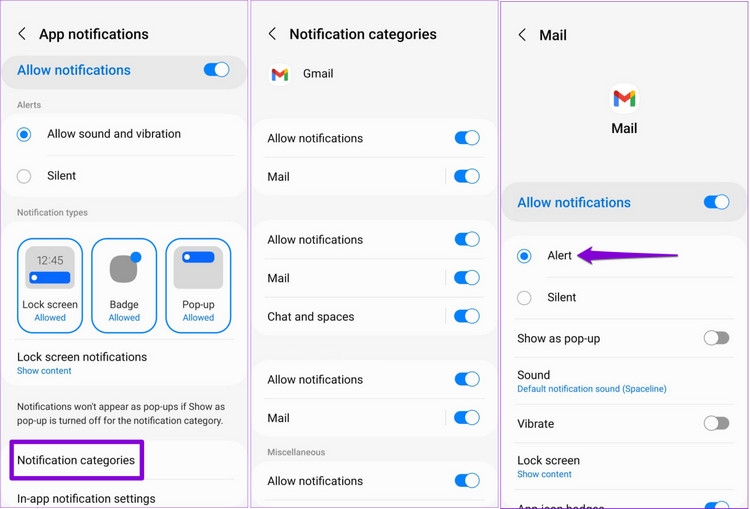Tap the Gmail app name label

[x=318, y=74]
